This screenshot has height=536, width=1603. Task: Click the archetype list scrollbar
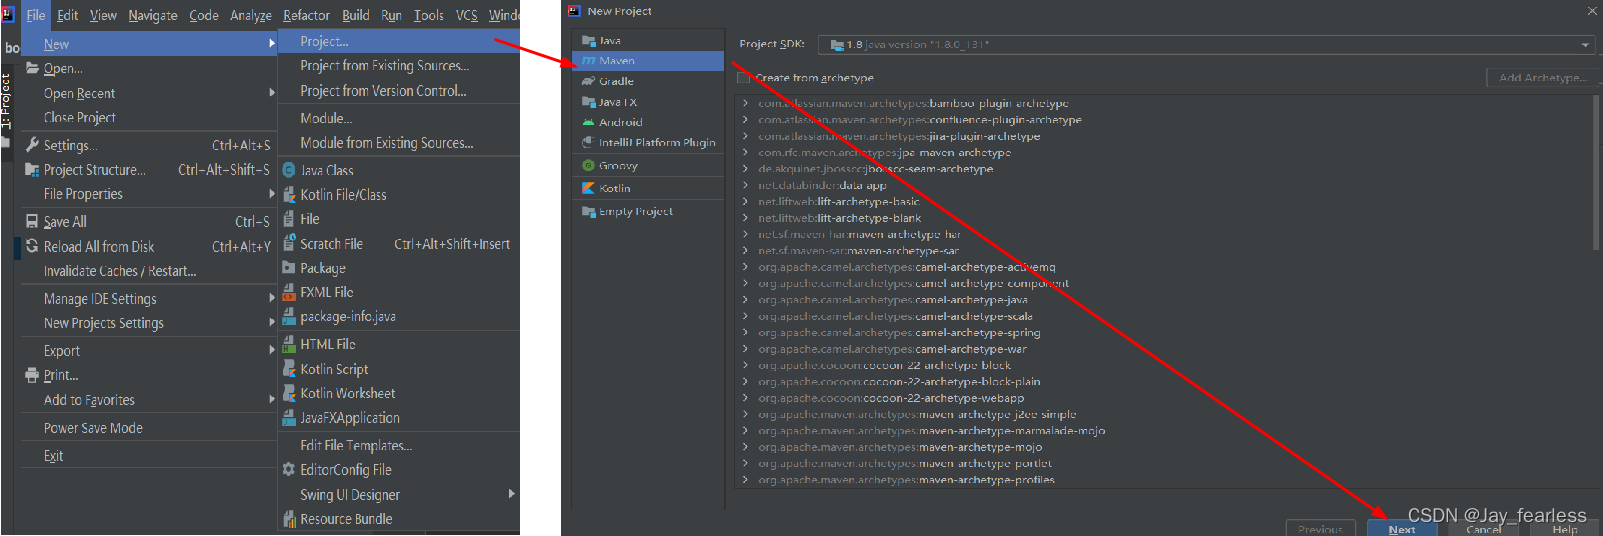click(1595, 174)
